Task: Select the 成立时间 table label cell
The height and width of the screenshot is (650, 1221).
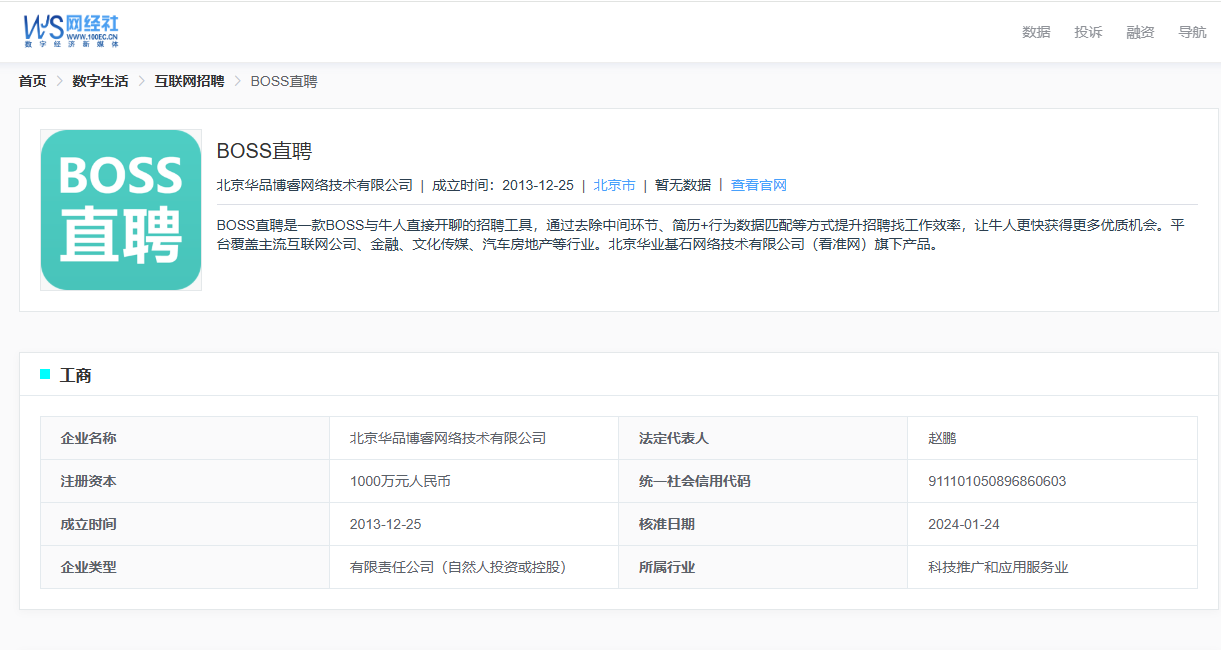Action: tap(185, 524)
